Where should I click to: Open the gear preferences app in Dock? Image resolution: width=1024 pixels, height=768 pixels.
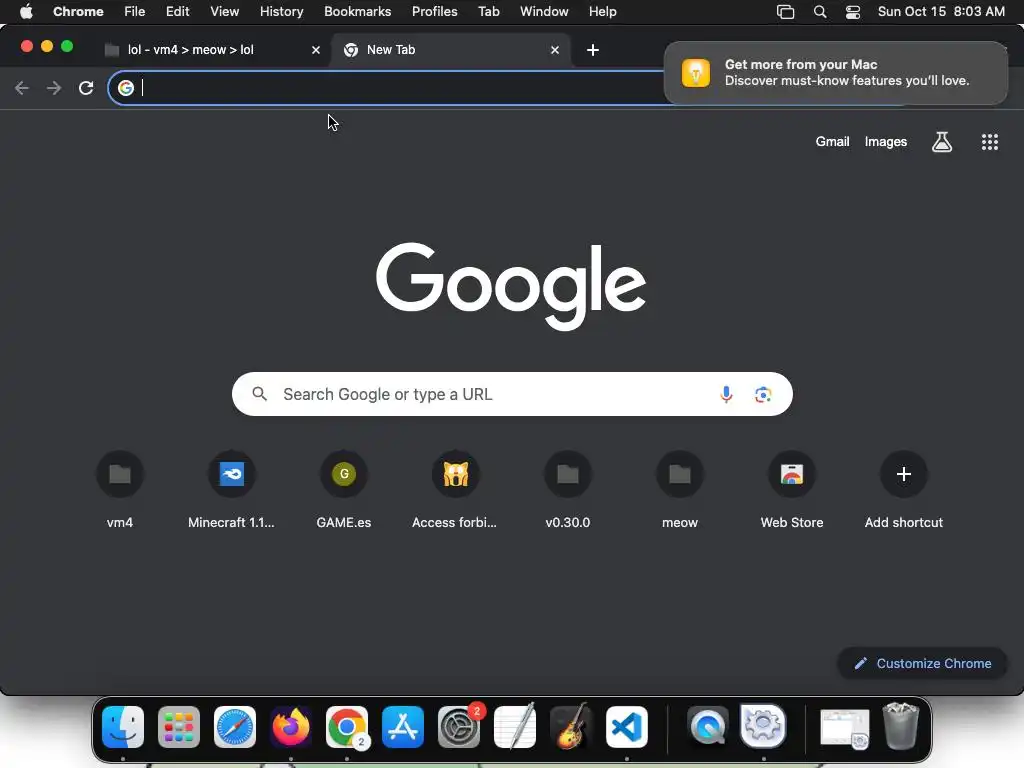point(763,726)
